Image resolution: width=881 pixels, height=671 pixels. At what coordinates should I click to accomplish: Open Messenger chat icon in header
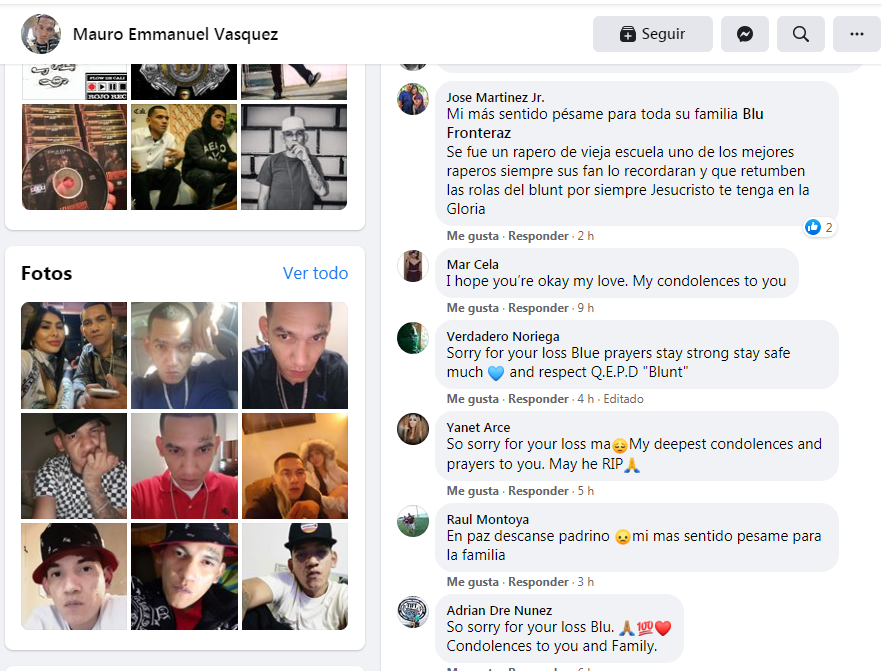click(x=744, y=34)
